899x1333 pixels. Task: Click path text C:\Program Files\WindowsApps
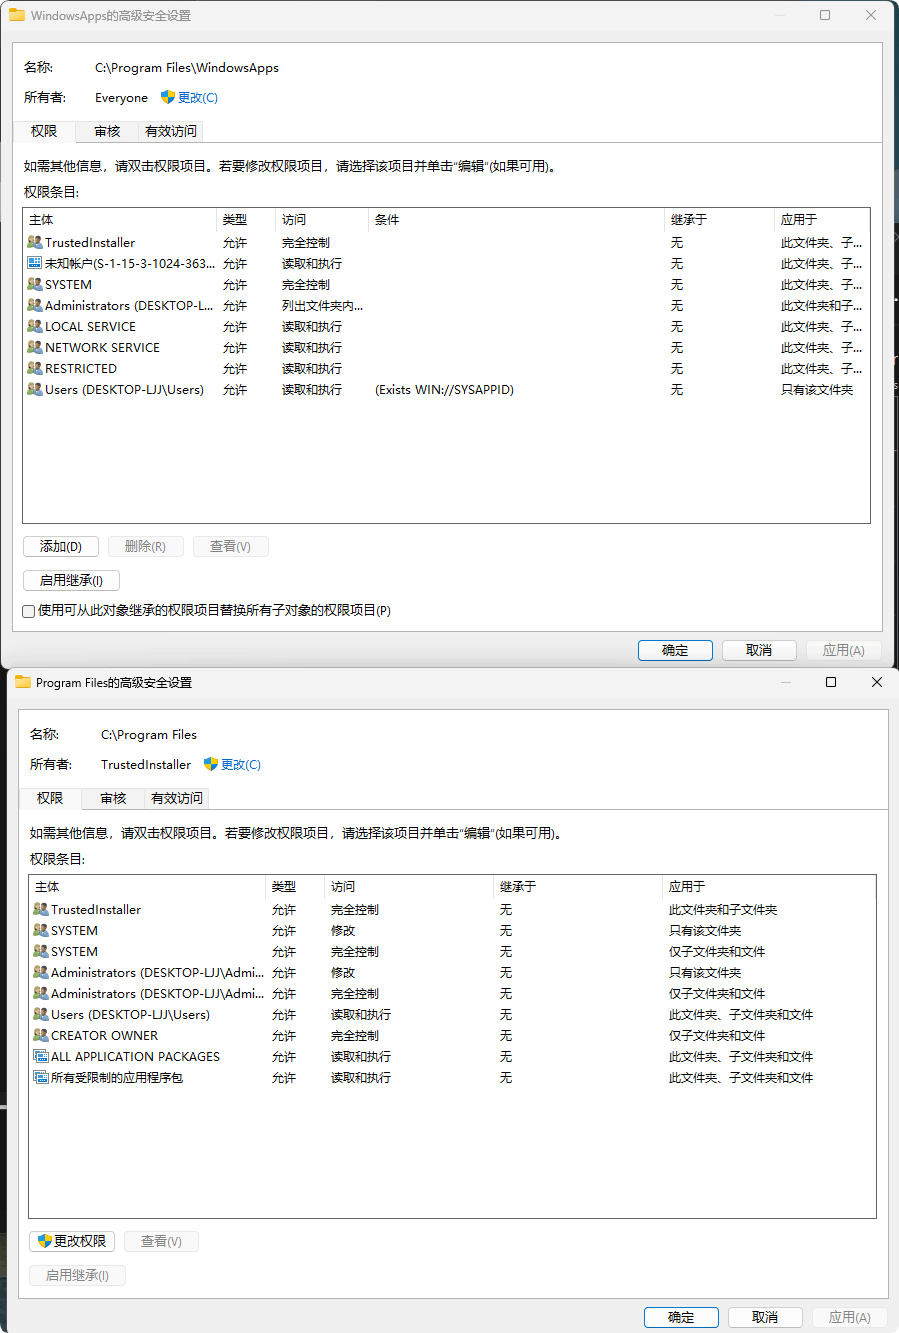[187, 68]
